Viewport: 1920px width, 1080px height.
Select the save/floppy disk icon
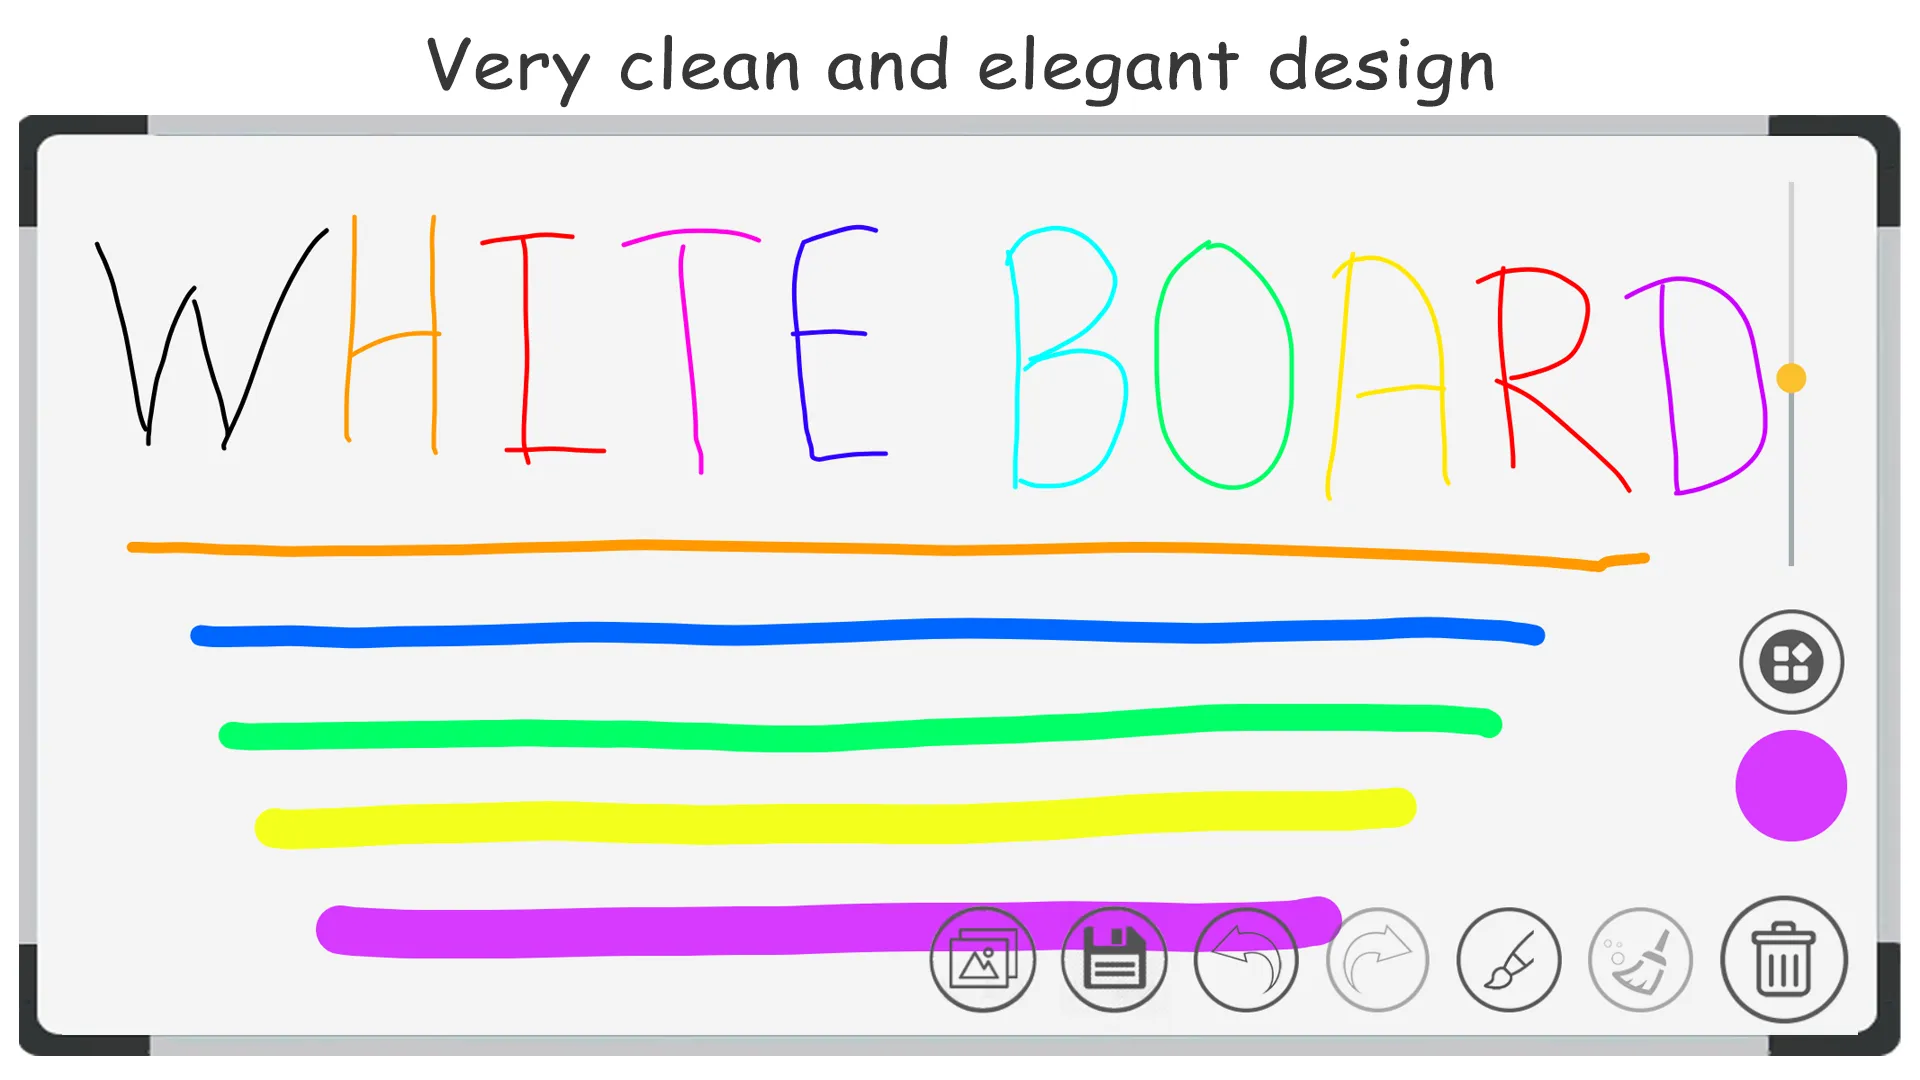click(x=1112, y=957)
